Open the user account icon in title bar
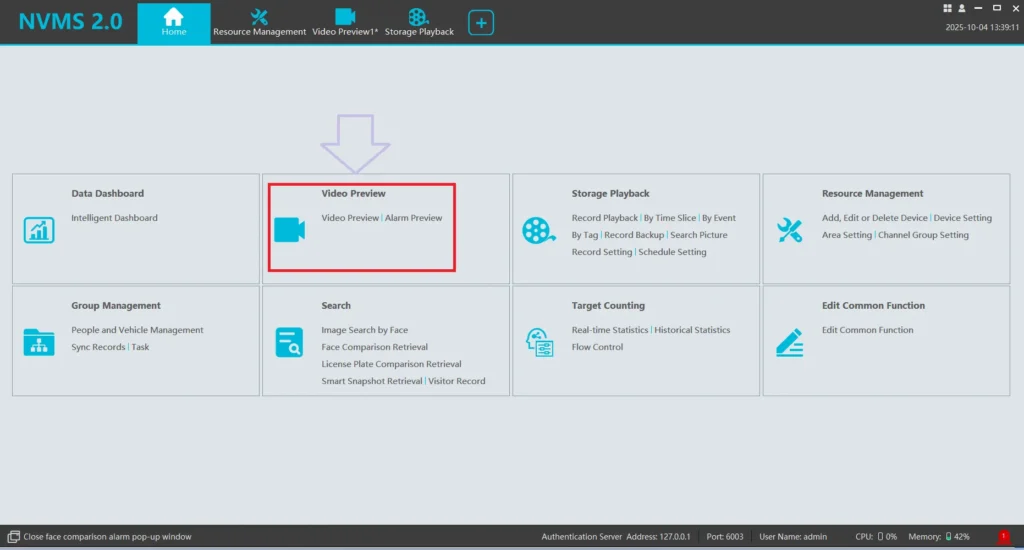1024x550 pixels. click(x=961, y=8)
